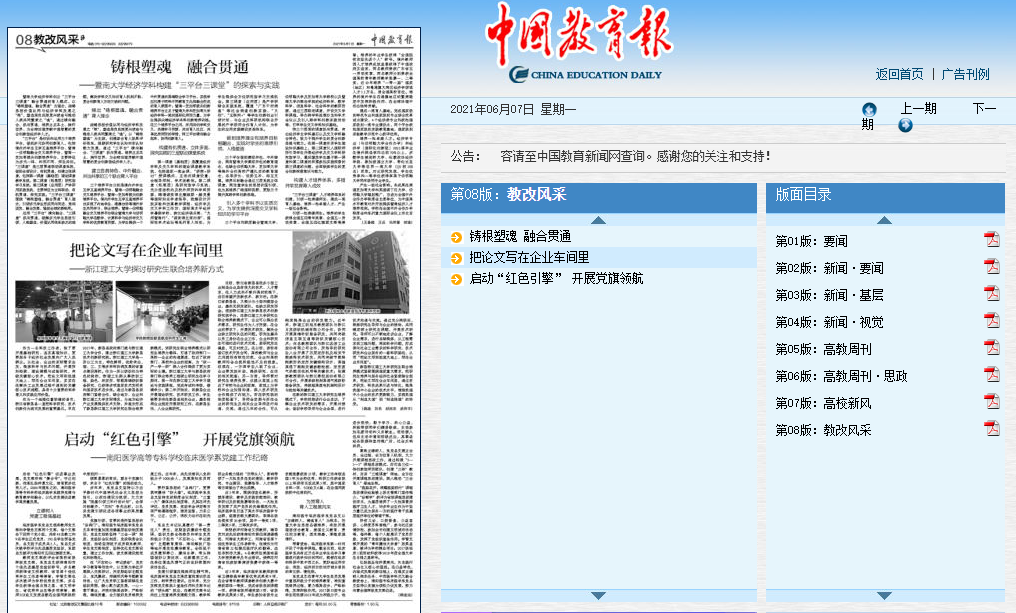Click orange arrow bullet beside 铸根塑魂 融合贯通
The height and width of the screenshot is (613, 1016).
click(457, 237)
